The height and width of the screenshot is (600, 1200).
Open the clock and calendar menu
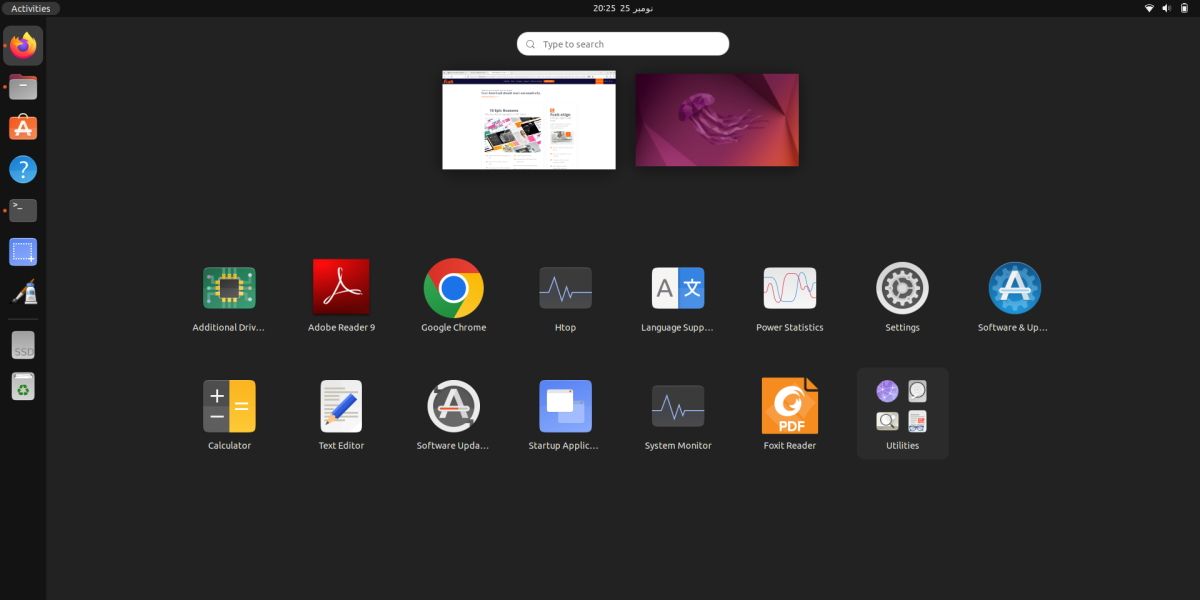pos(623,8)
